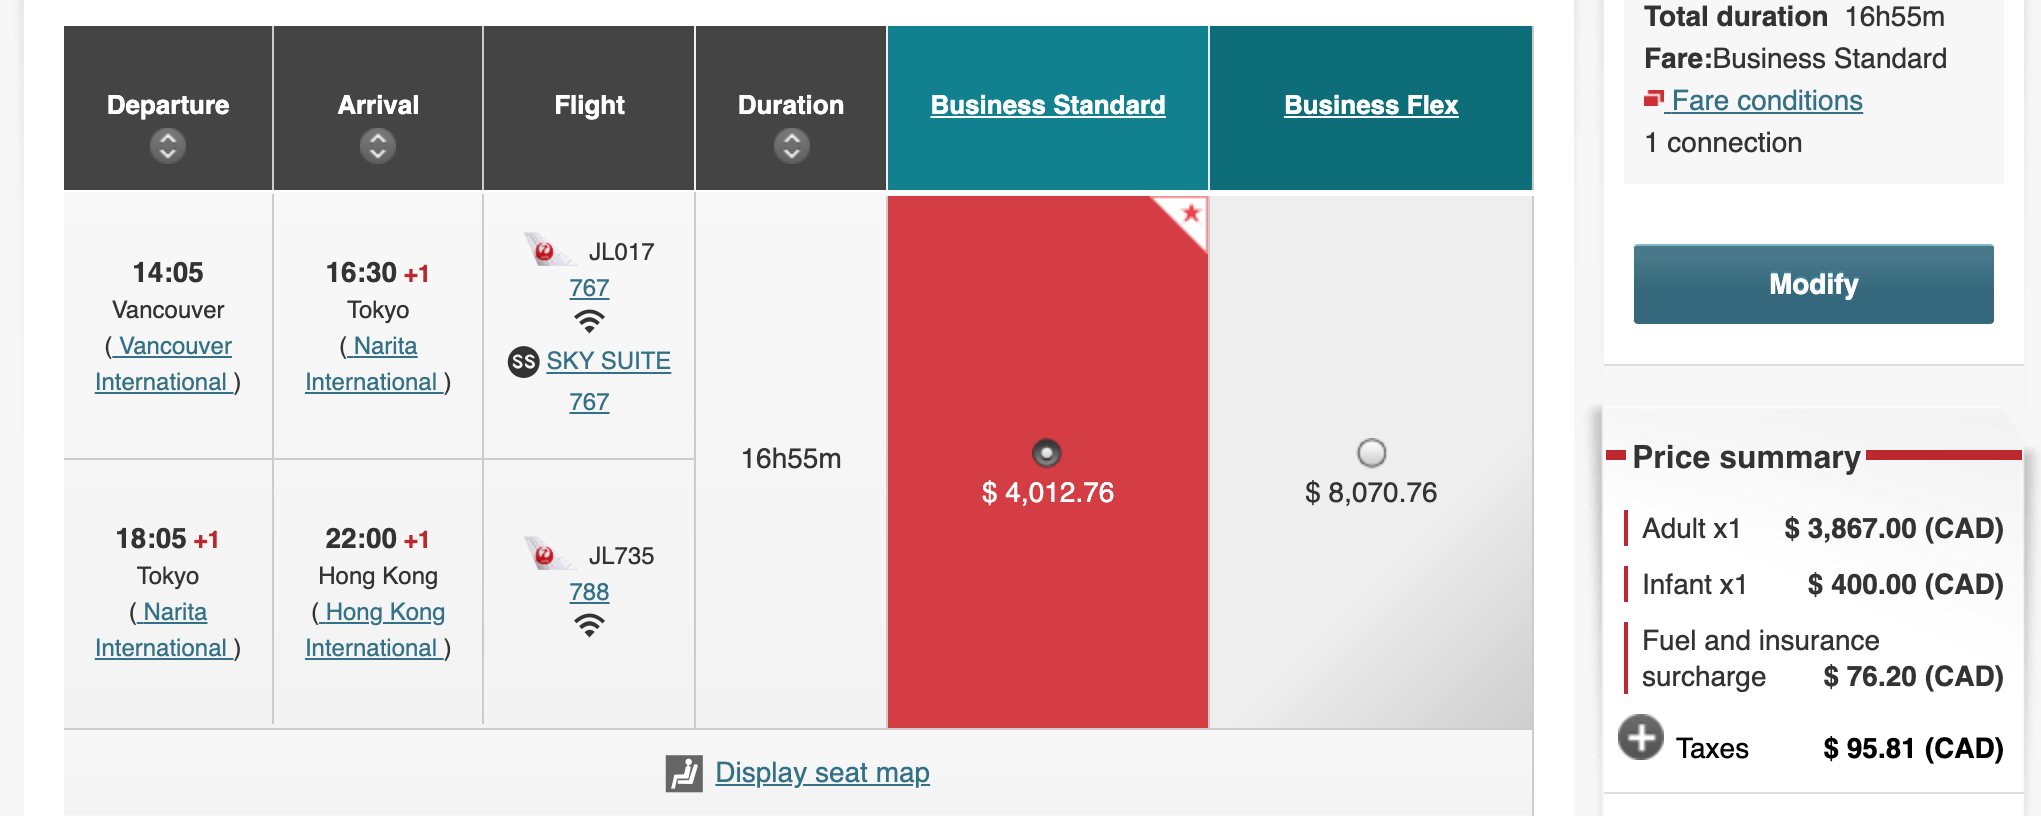2041x816 pixels.
Task: Click the JL735 airline tail logo
Action: click(x=546, y=554)
